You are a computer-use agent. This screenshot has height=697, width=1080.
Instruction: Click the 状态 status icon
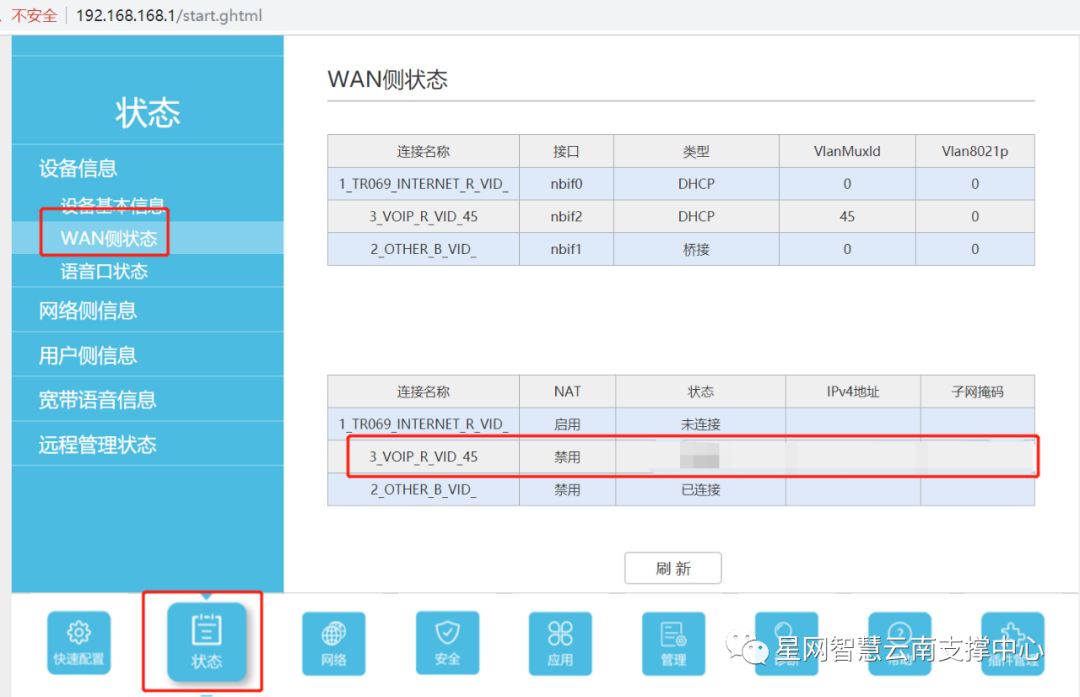click(206, 641)
